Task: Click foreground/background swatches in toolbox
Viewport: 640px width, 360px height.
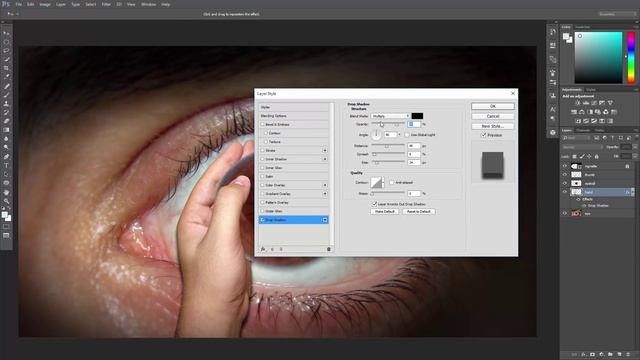Action: [x=6, y=216]
